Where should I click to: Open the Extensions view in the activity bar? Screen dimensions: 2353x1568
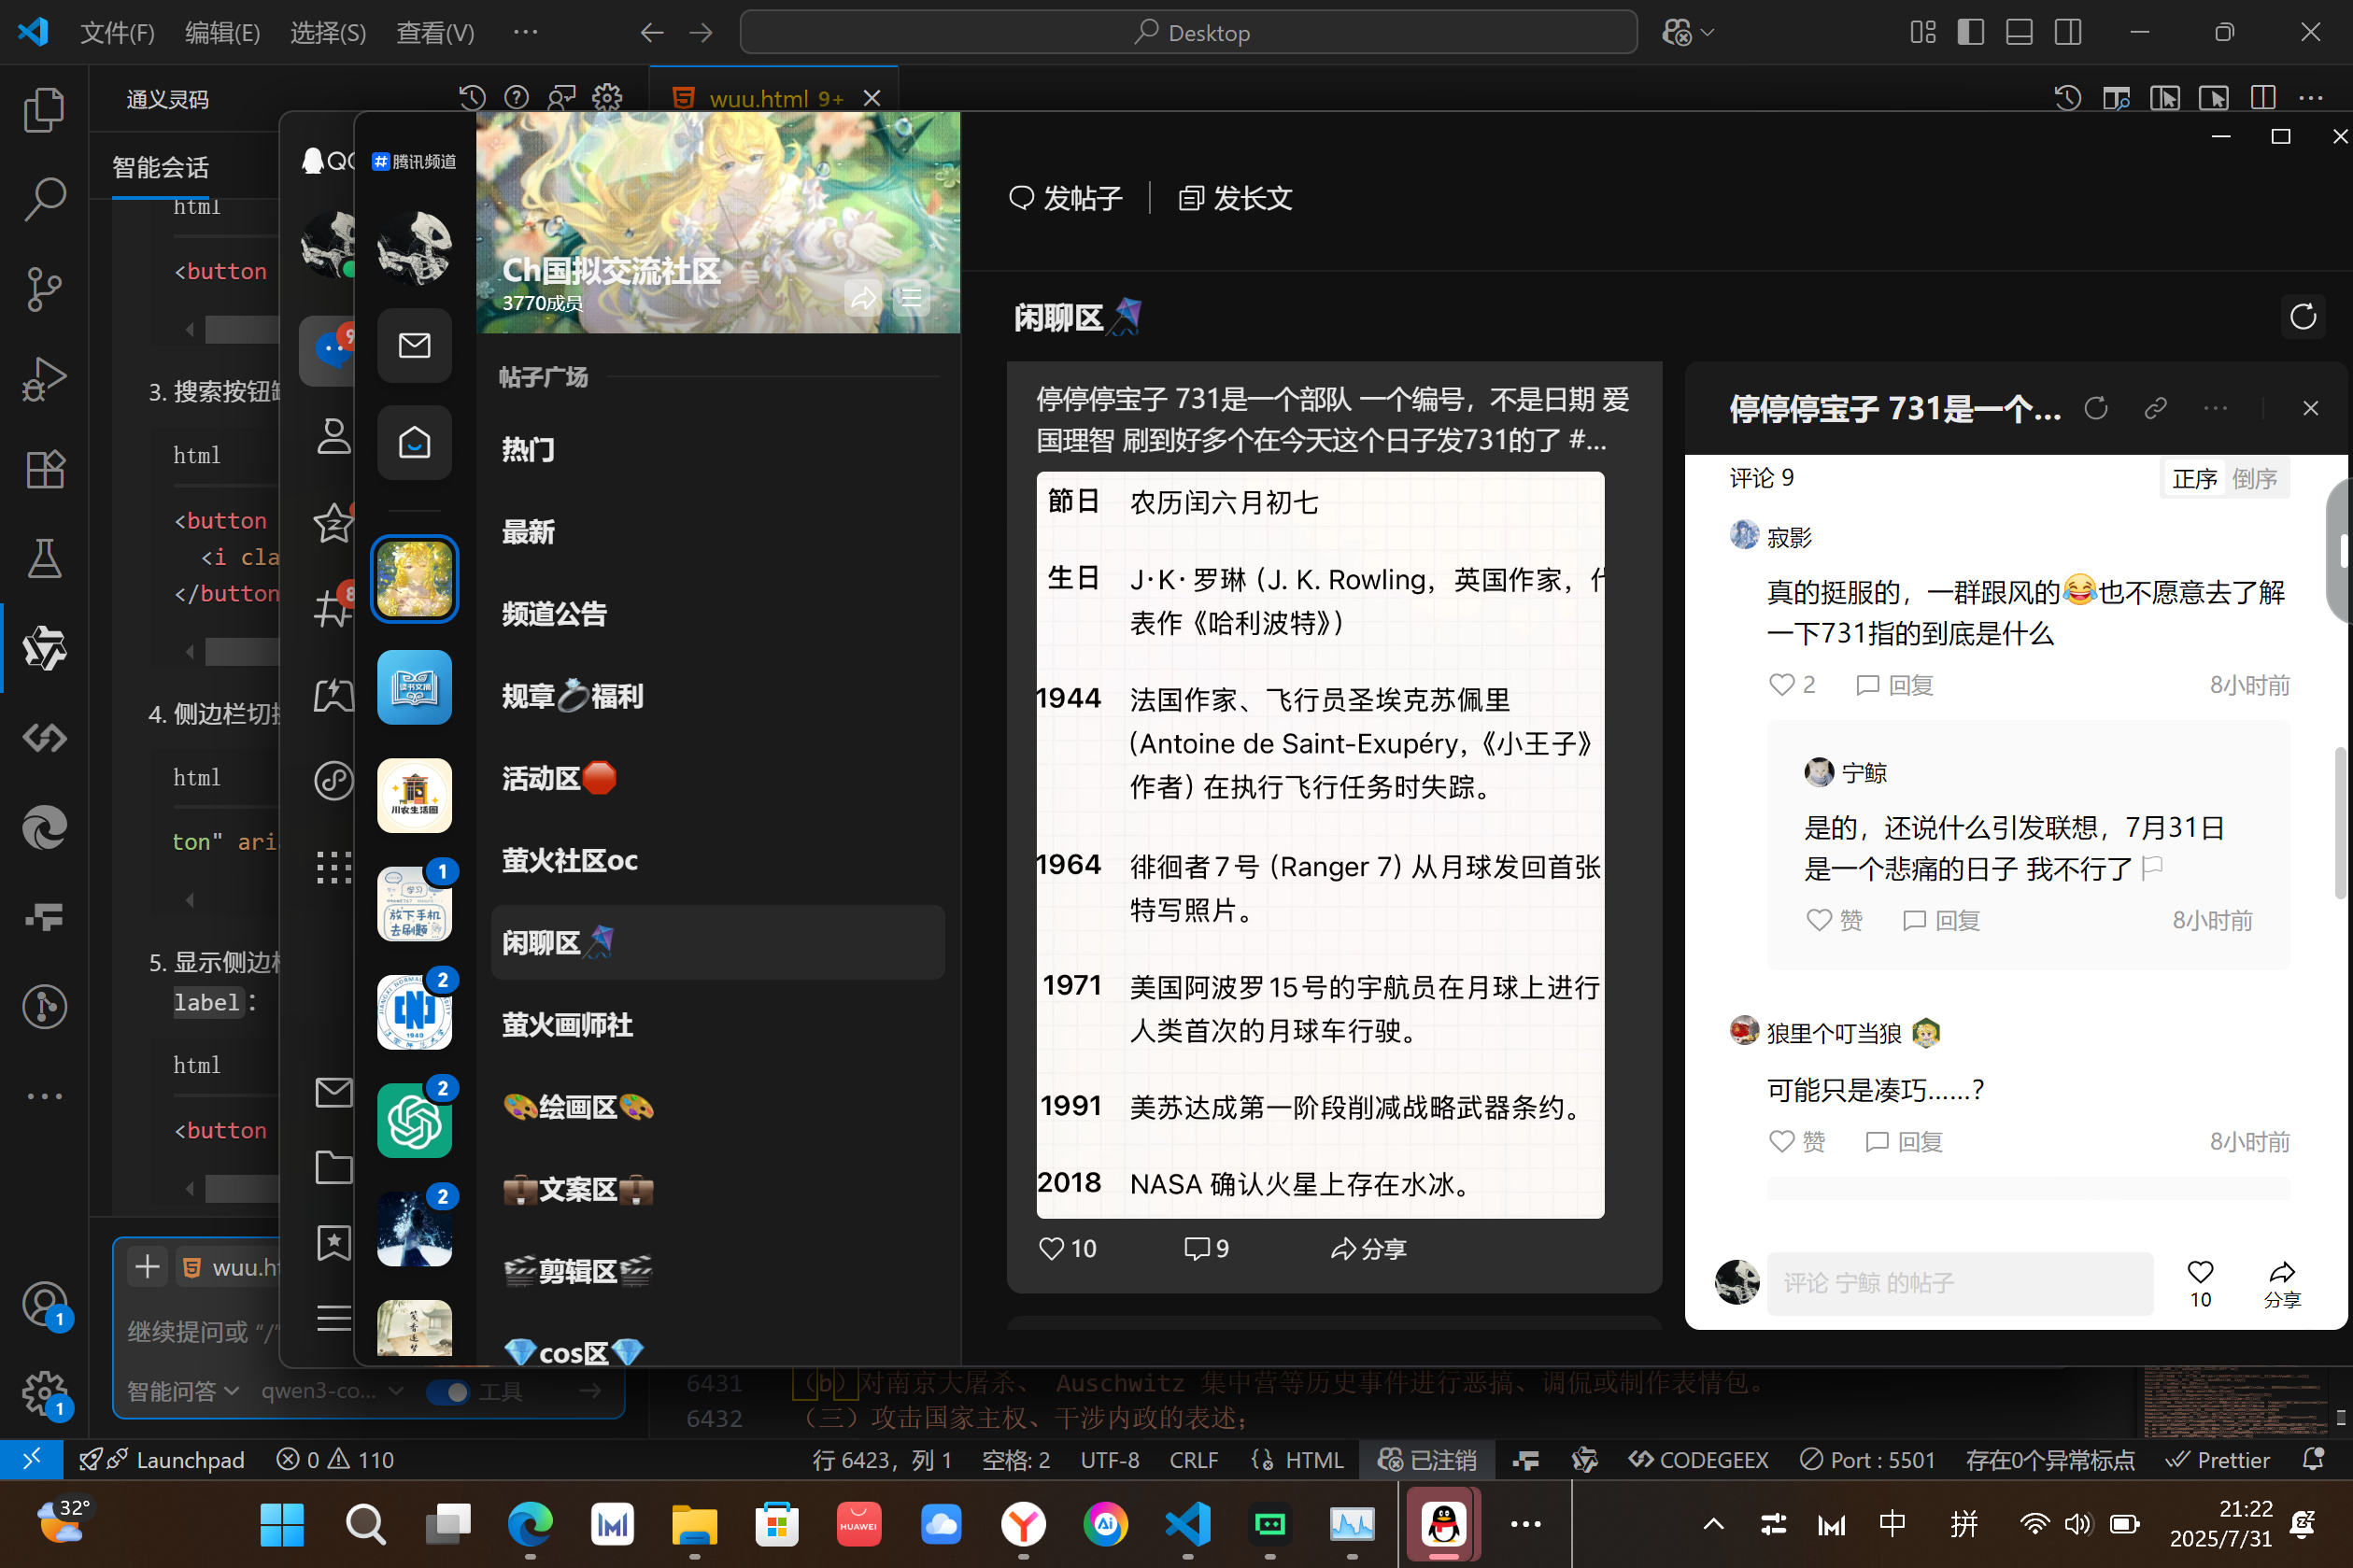(x=44, y=469)
